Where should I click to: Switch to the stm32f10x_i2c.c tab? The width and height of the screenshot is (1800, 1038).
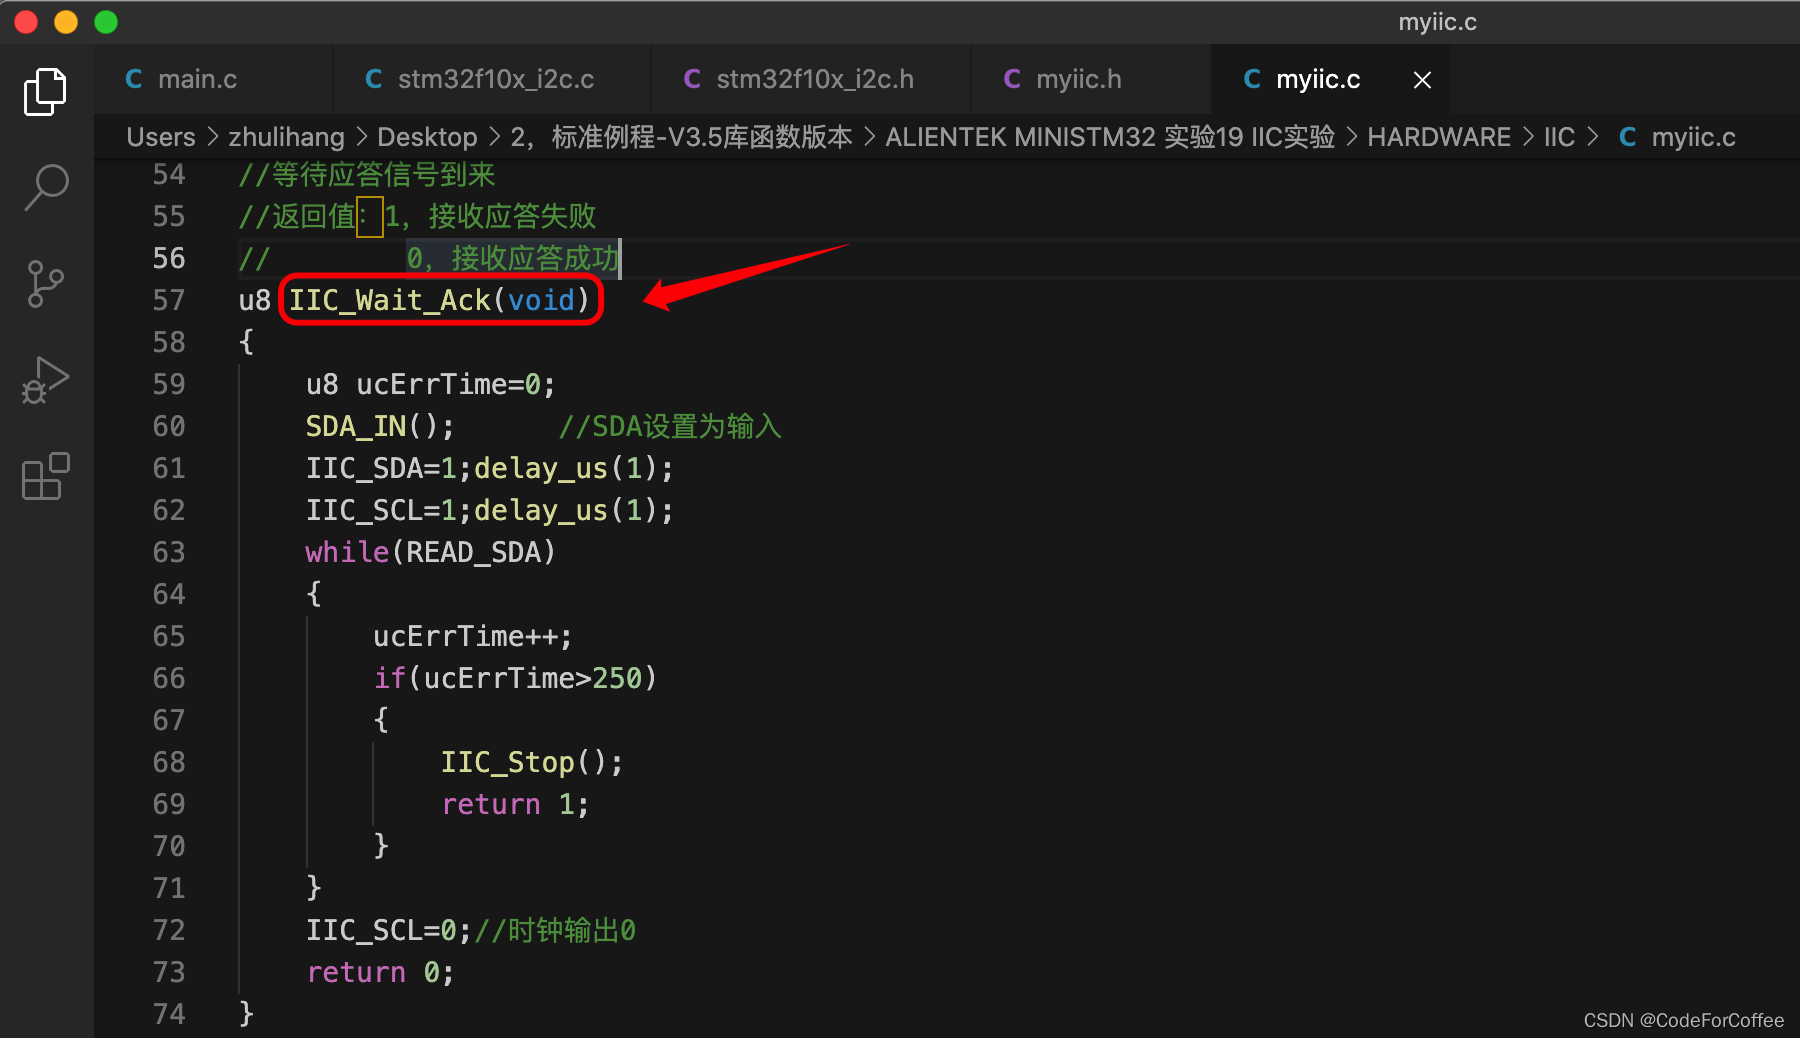click(x=495, y=80)
